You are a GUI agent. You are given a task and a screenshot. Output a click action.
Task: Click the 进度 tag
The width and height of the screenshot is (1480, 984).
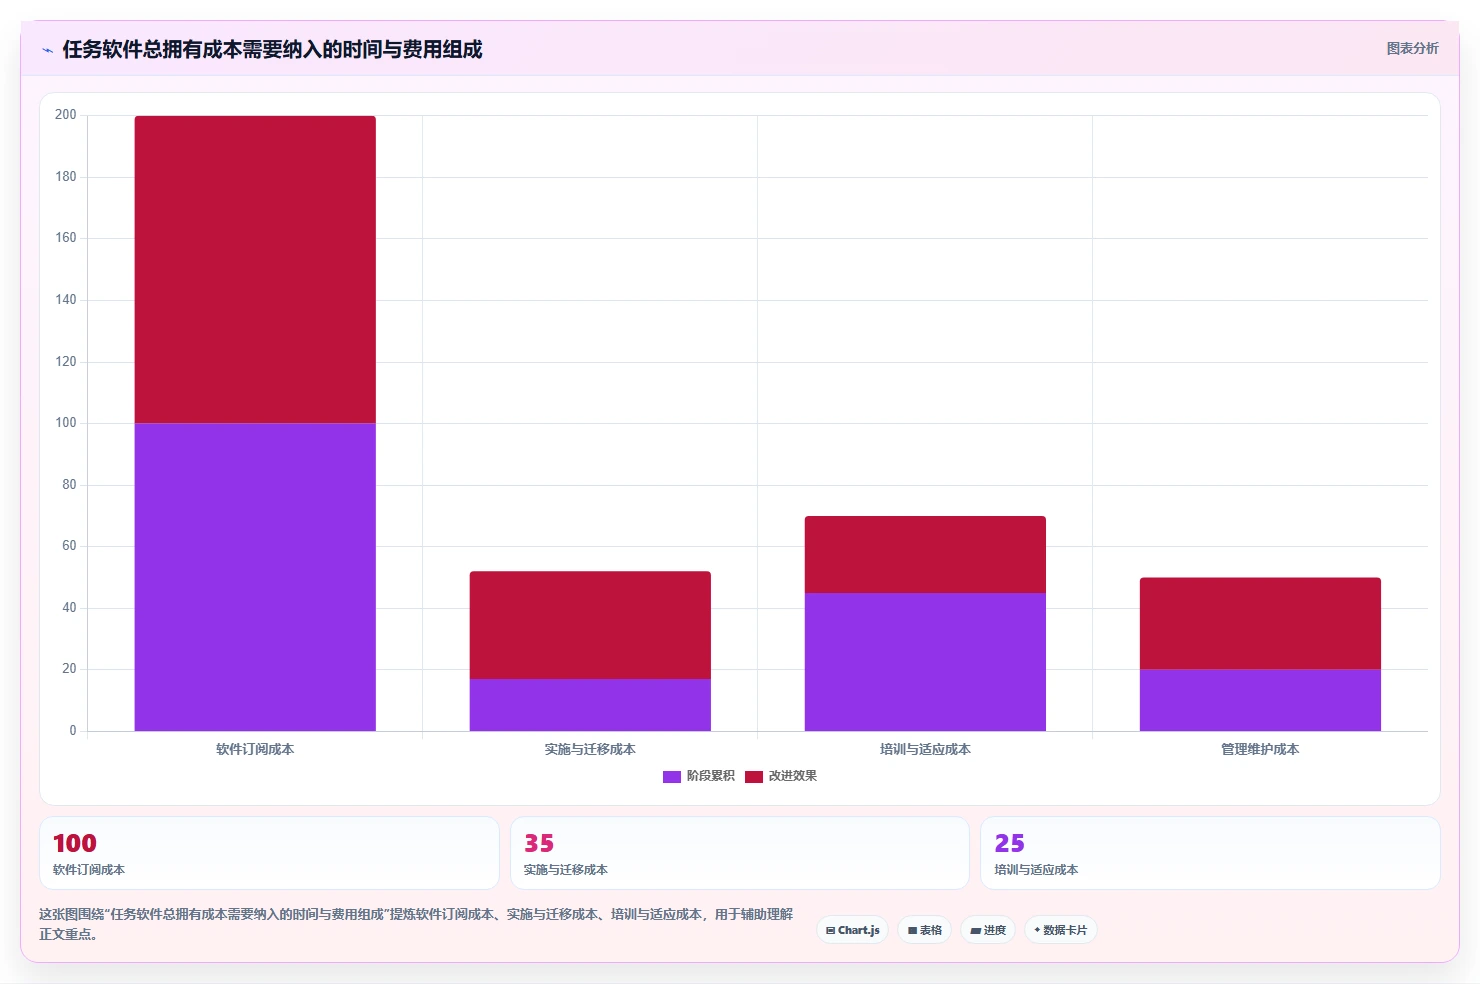click(988, 930)
